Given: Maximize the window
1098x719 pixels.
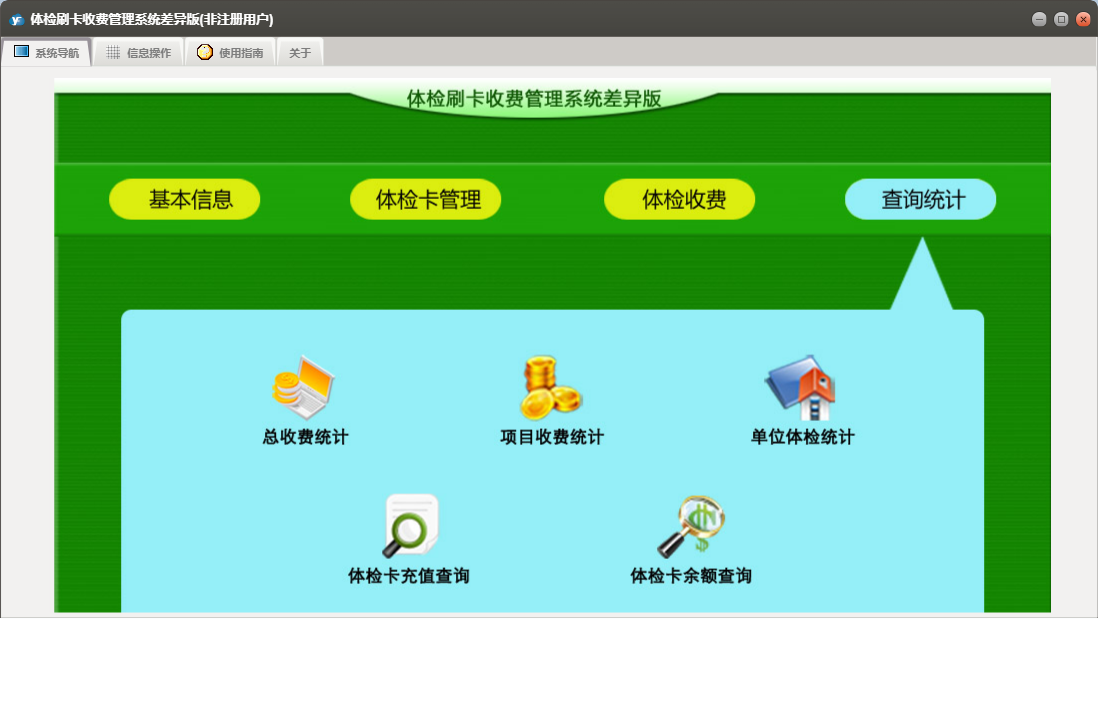Looking at the screenshot, I should [1061, 20].
